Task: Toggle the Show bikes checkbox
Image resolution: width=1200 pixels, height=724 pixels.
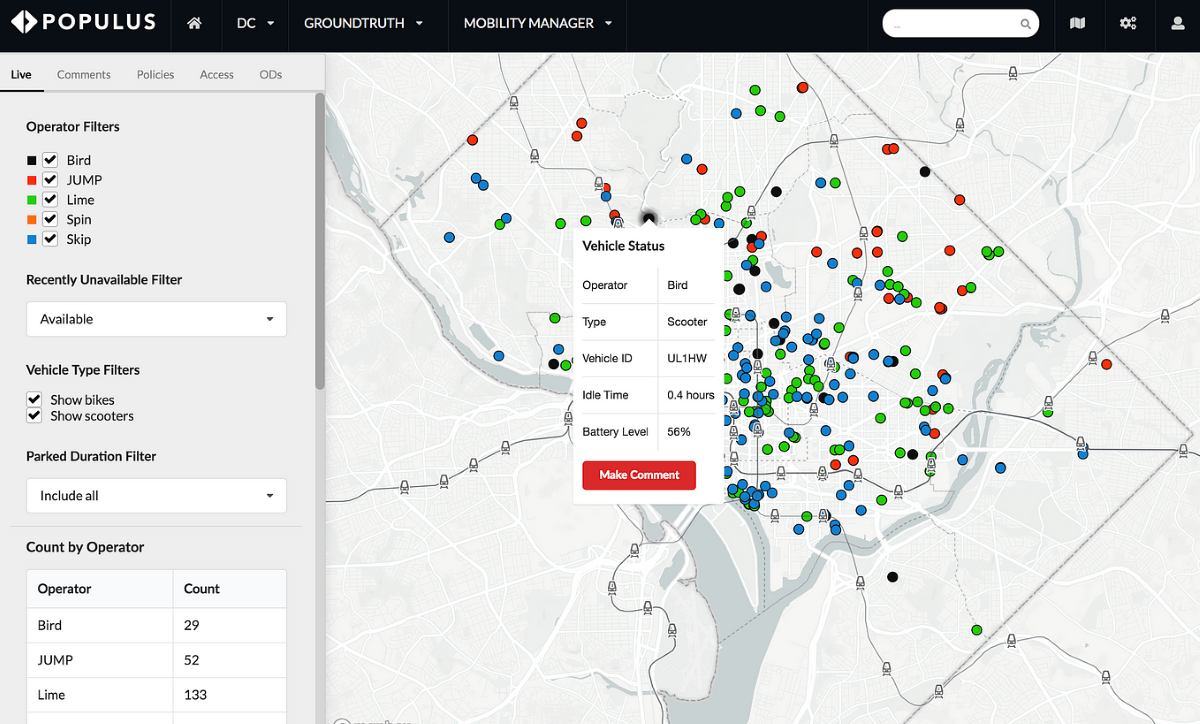Action: point(34,399)
